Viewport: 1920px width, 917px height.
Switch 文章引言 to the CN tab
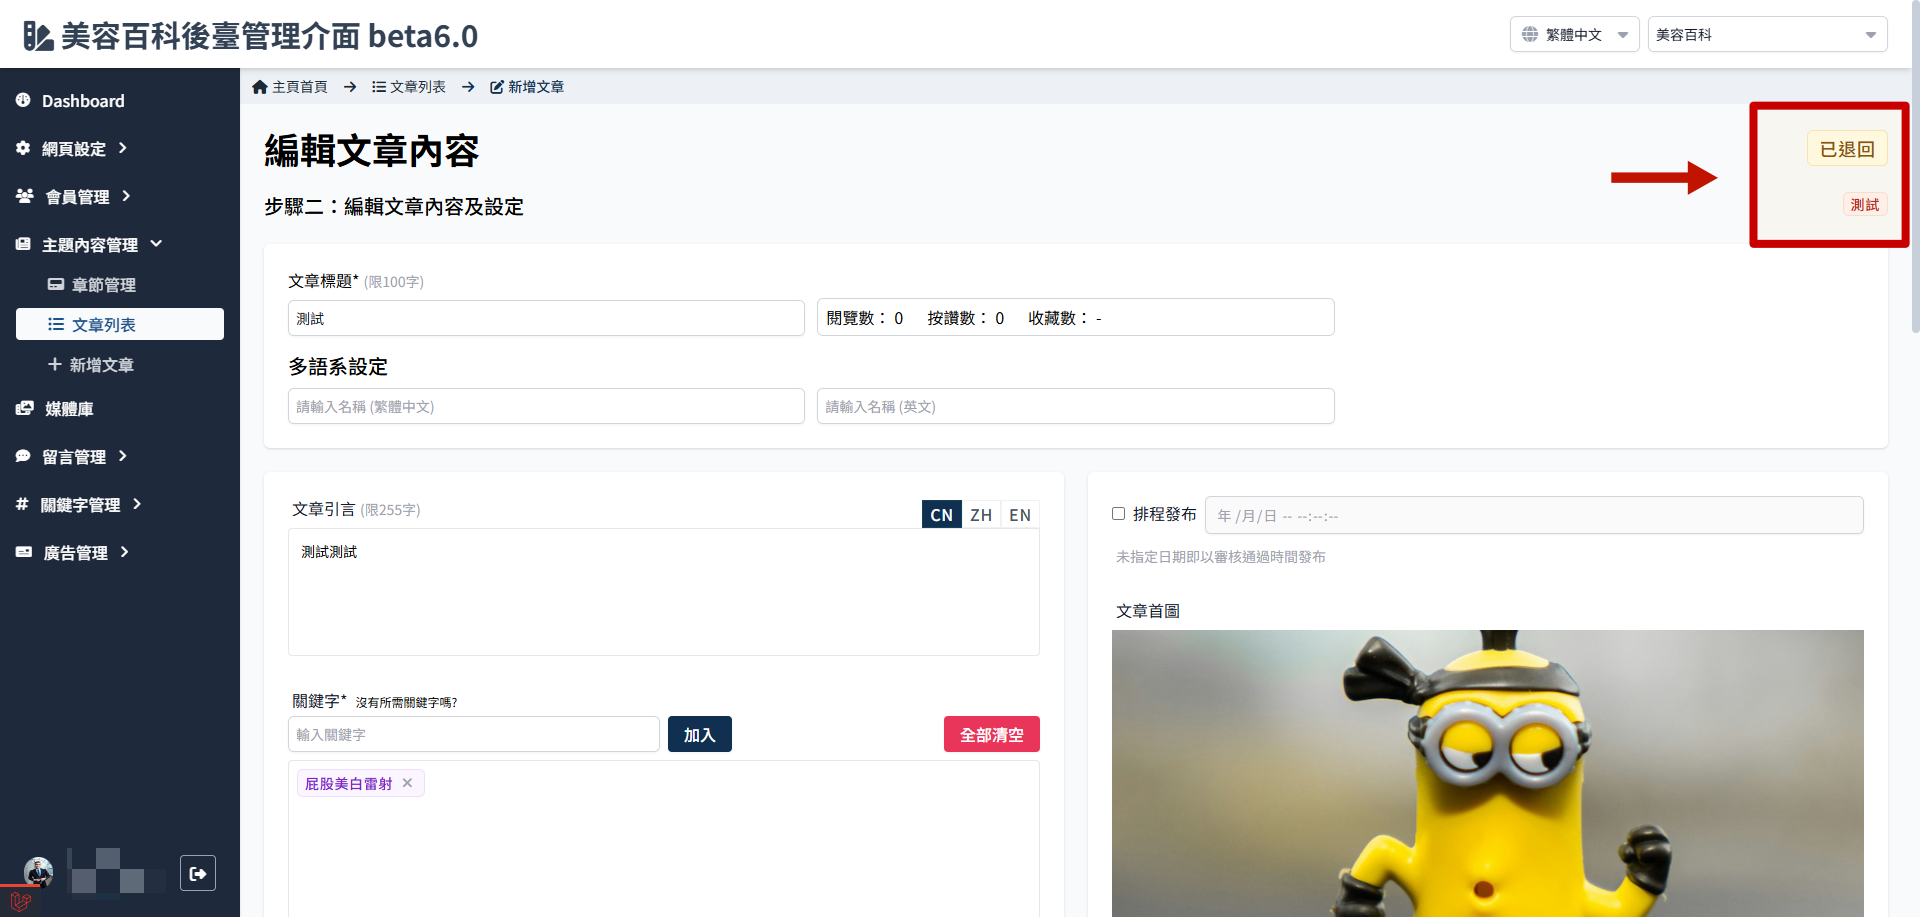pos(941,514)
